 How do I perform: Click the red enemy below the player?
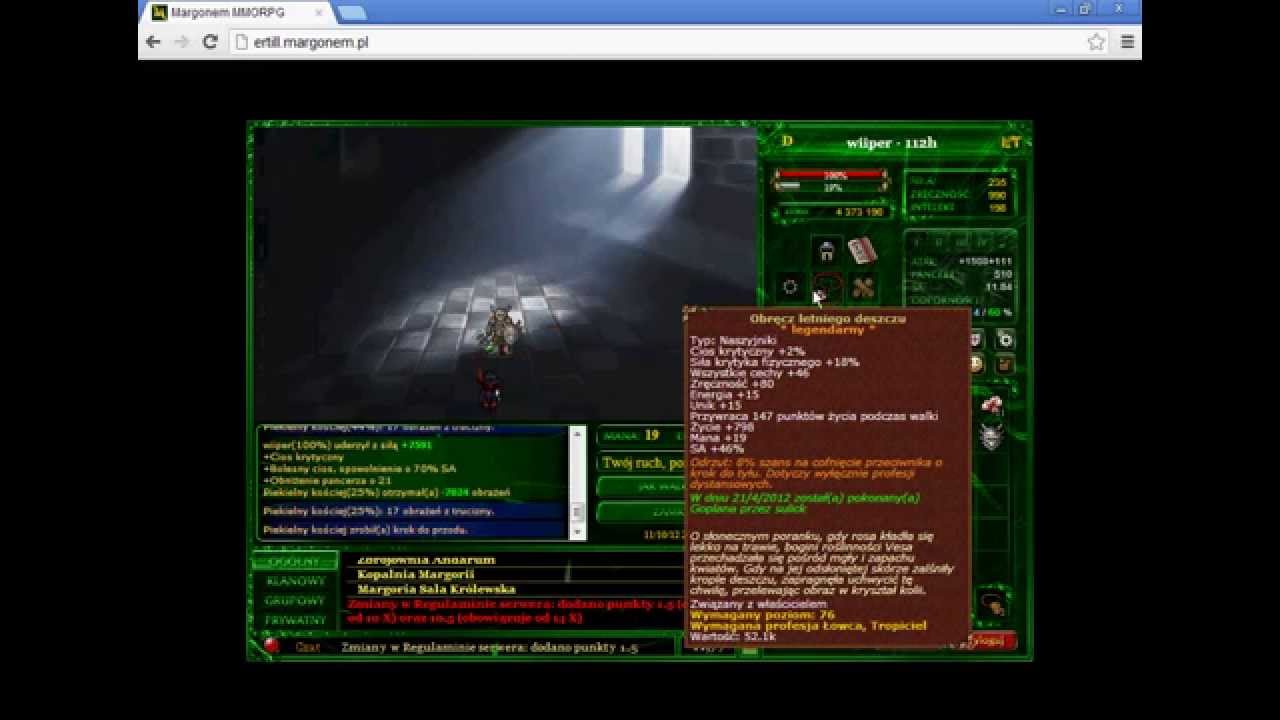point(489,390)
